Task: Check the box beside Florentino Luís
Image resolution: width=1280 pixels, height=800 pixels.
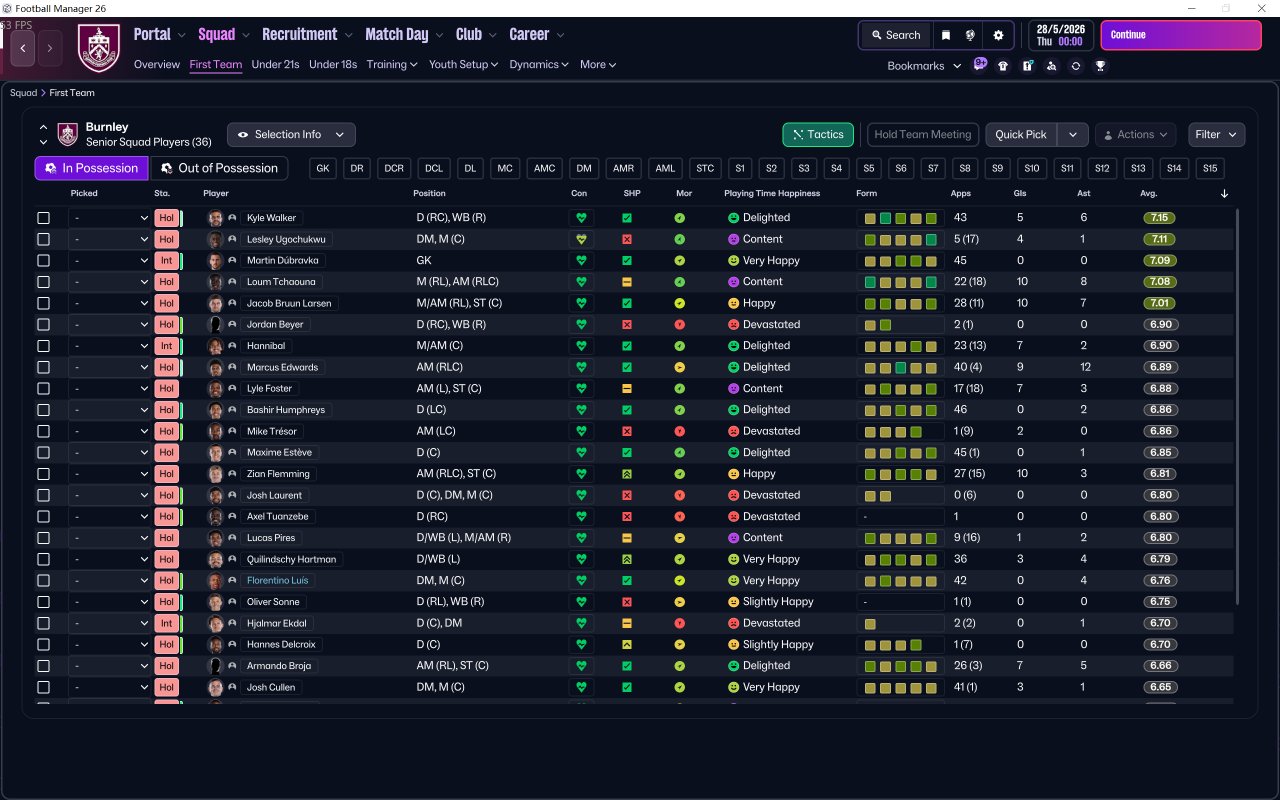Action: [x=43, y=580]
